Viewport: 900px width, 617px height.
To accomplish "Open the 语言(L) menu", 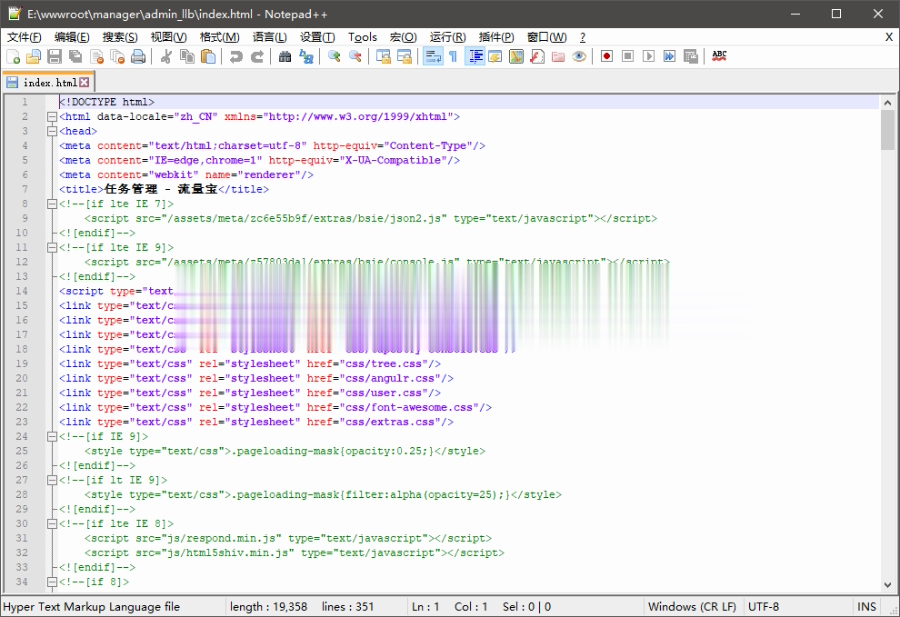I will (x=270, y=37).
